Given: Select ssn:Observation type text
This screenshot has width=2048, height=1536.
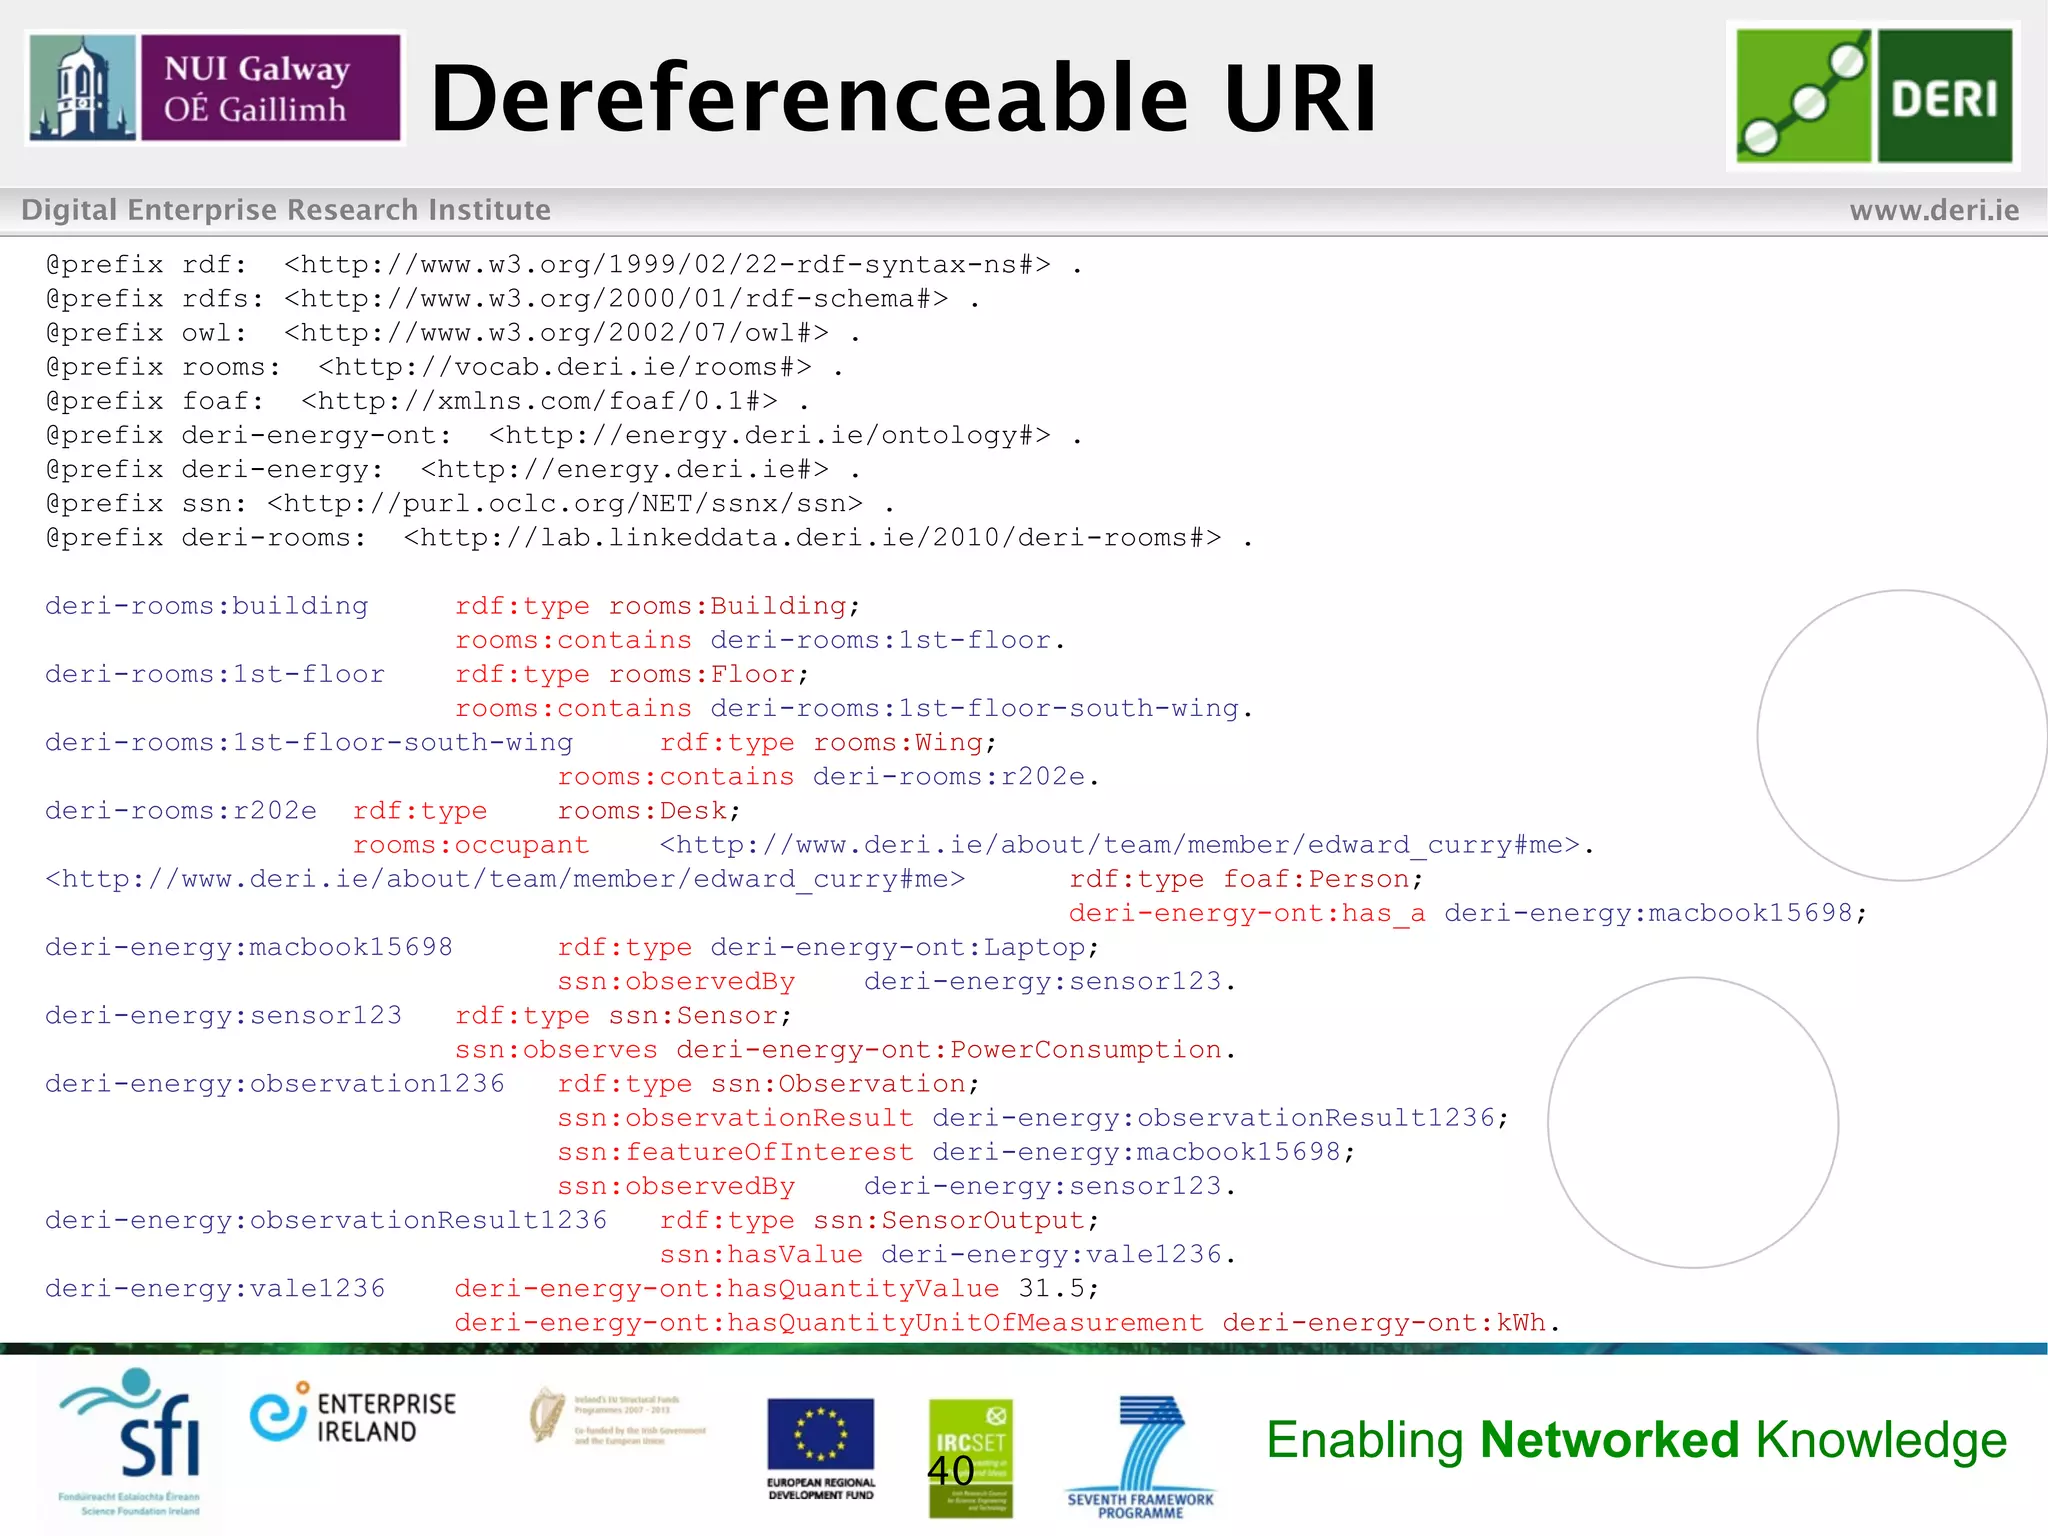Looking at the screenshot, I should [838, 1083].
